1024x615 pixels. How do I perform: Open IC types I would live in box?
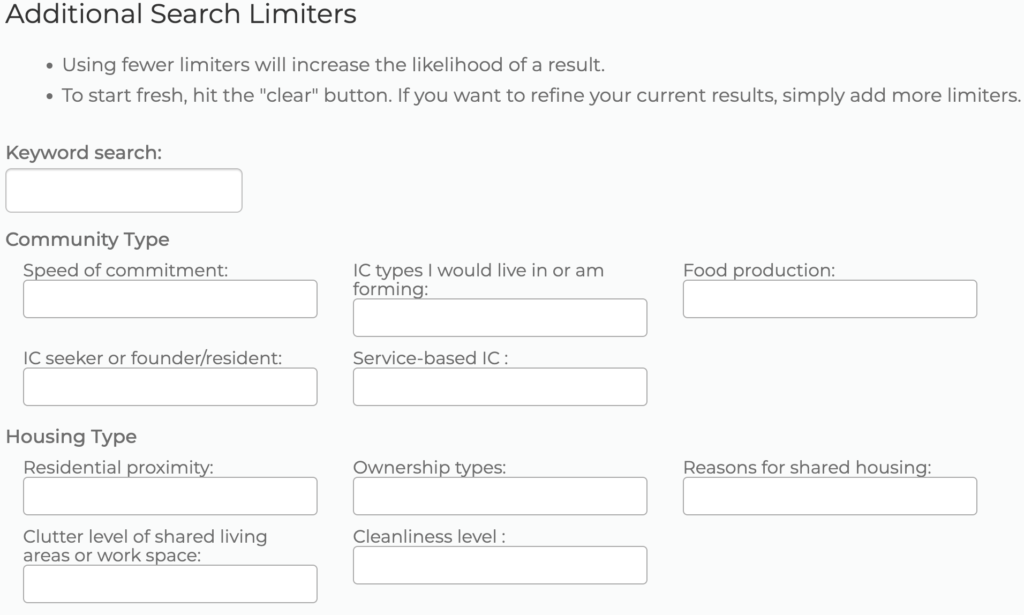[x=500, y=318]
